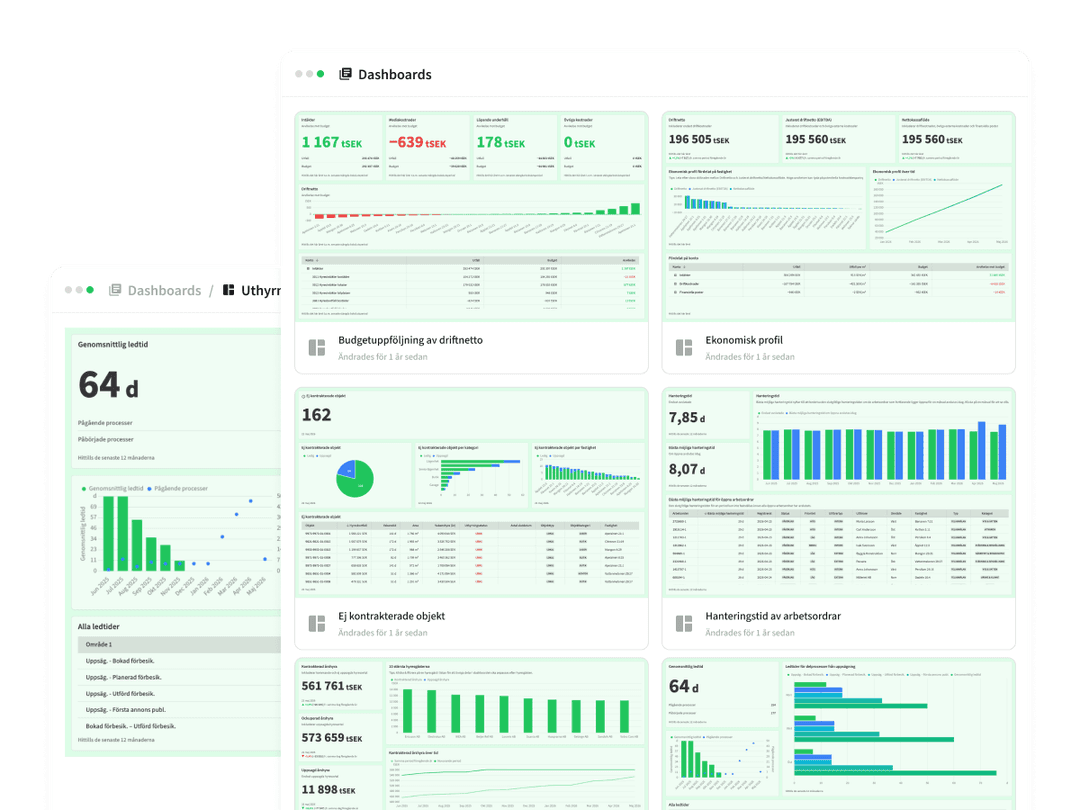Open the thumbnail showing 561 761 tSEK

coord(472,734)
